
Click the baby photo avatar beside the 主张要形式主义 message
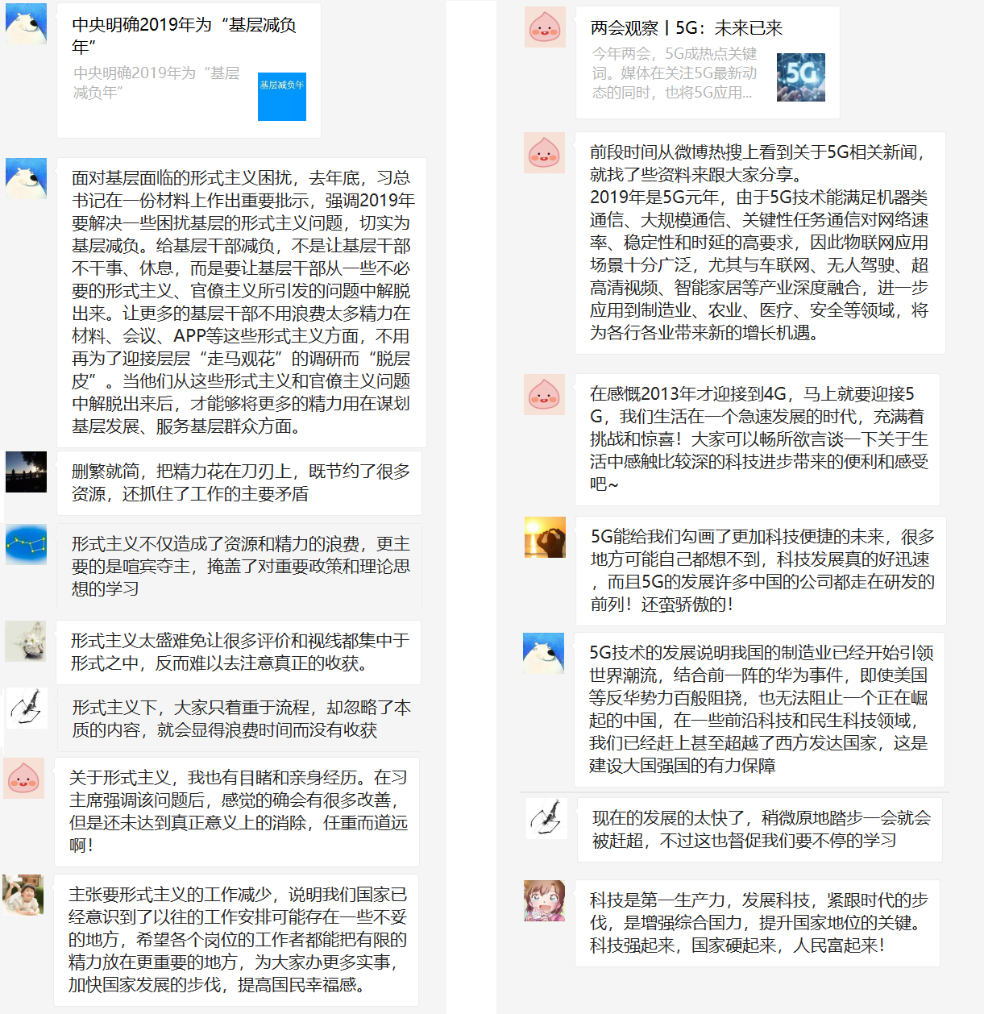pyautogui.click(x=23, y=895)
